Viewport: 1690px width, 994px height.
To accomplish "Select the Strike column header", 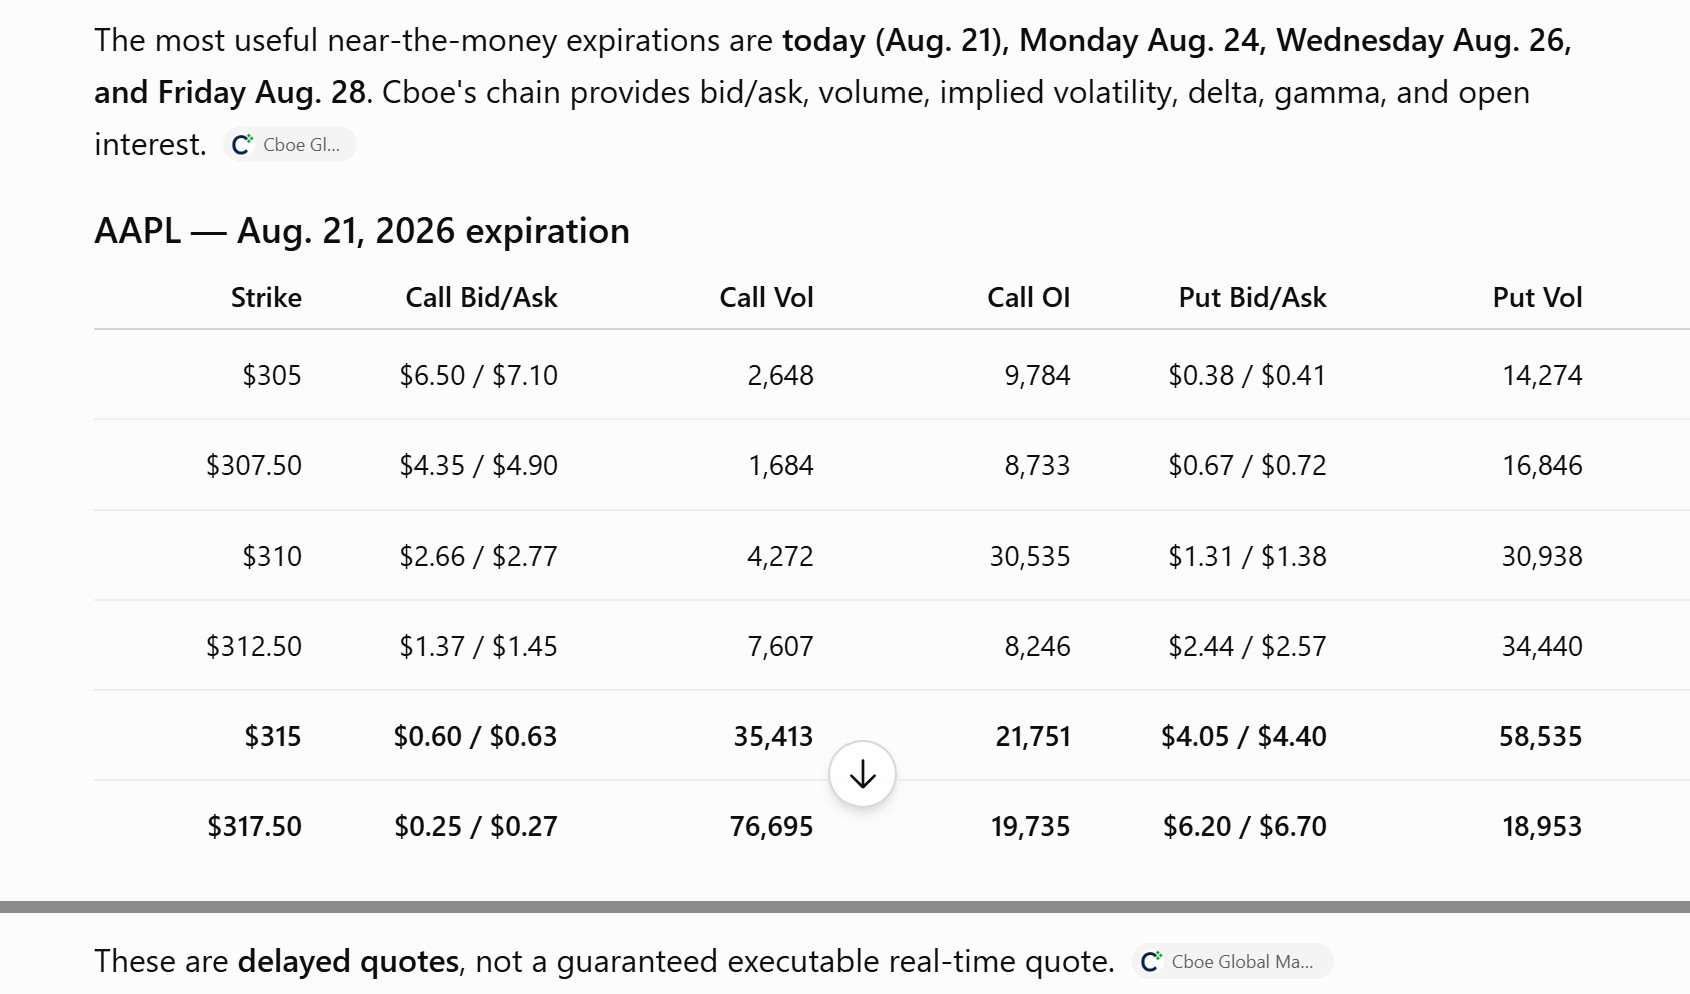I will point(266,297).
